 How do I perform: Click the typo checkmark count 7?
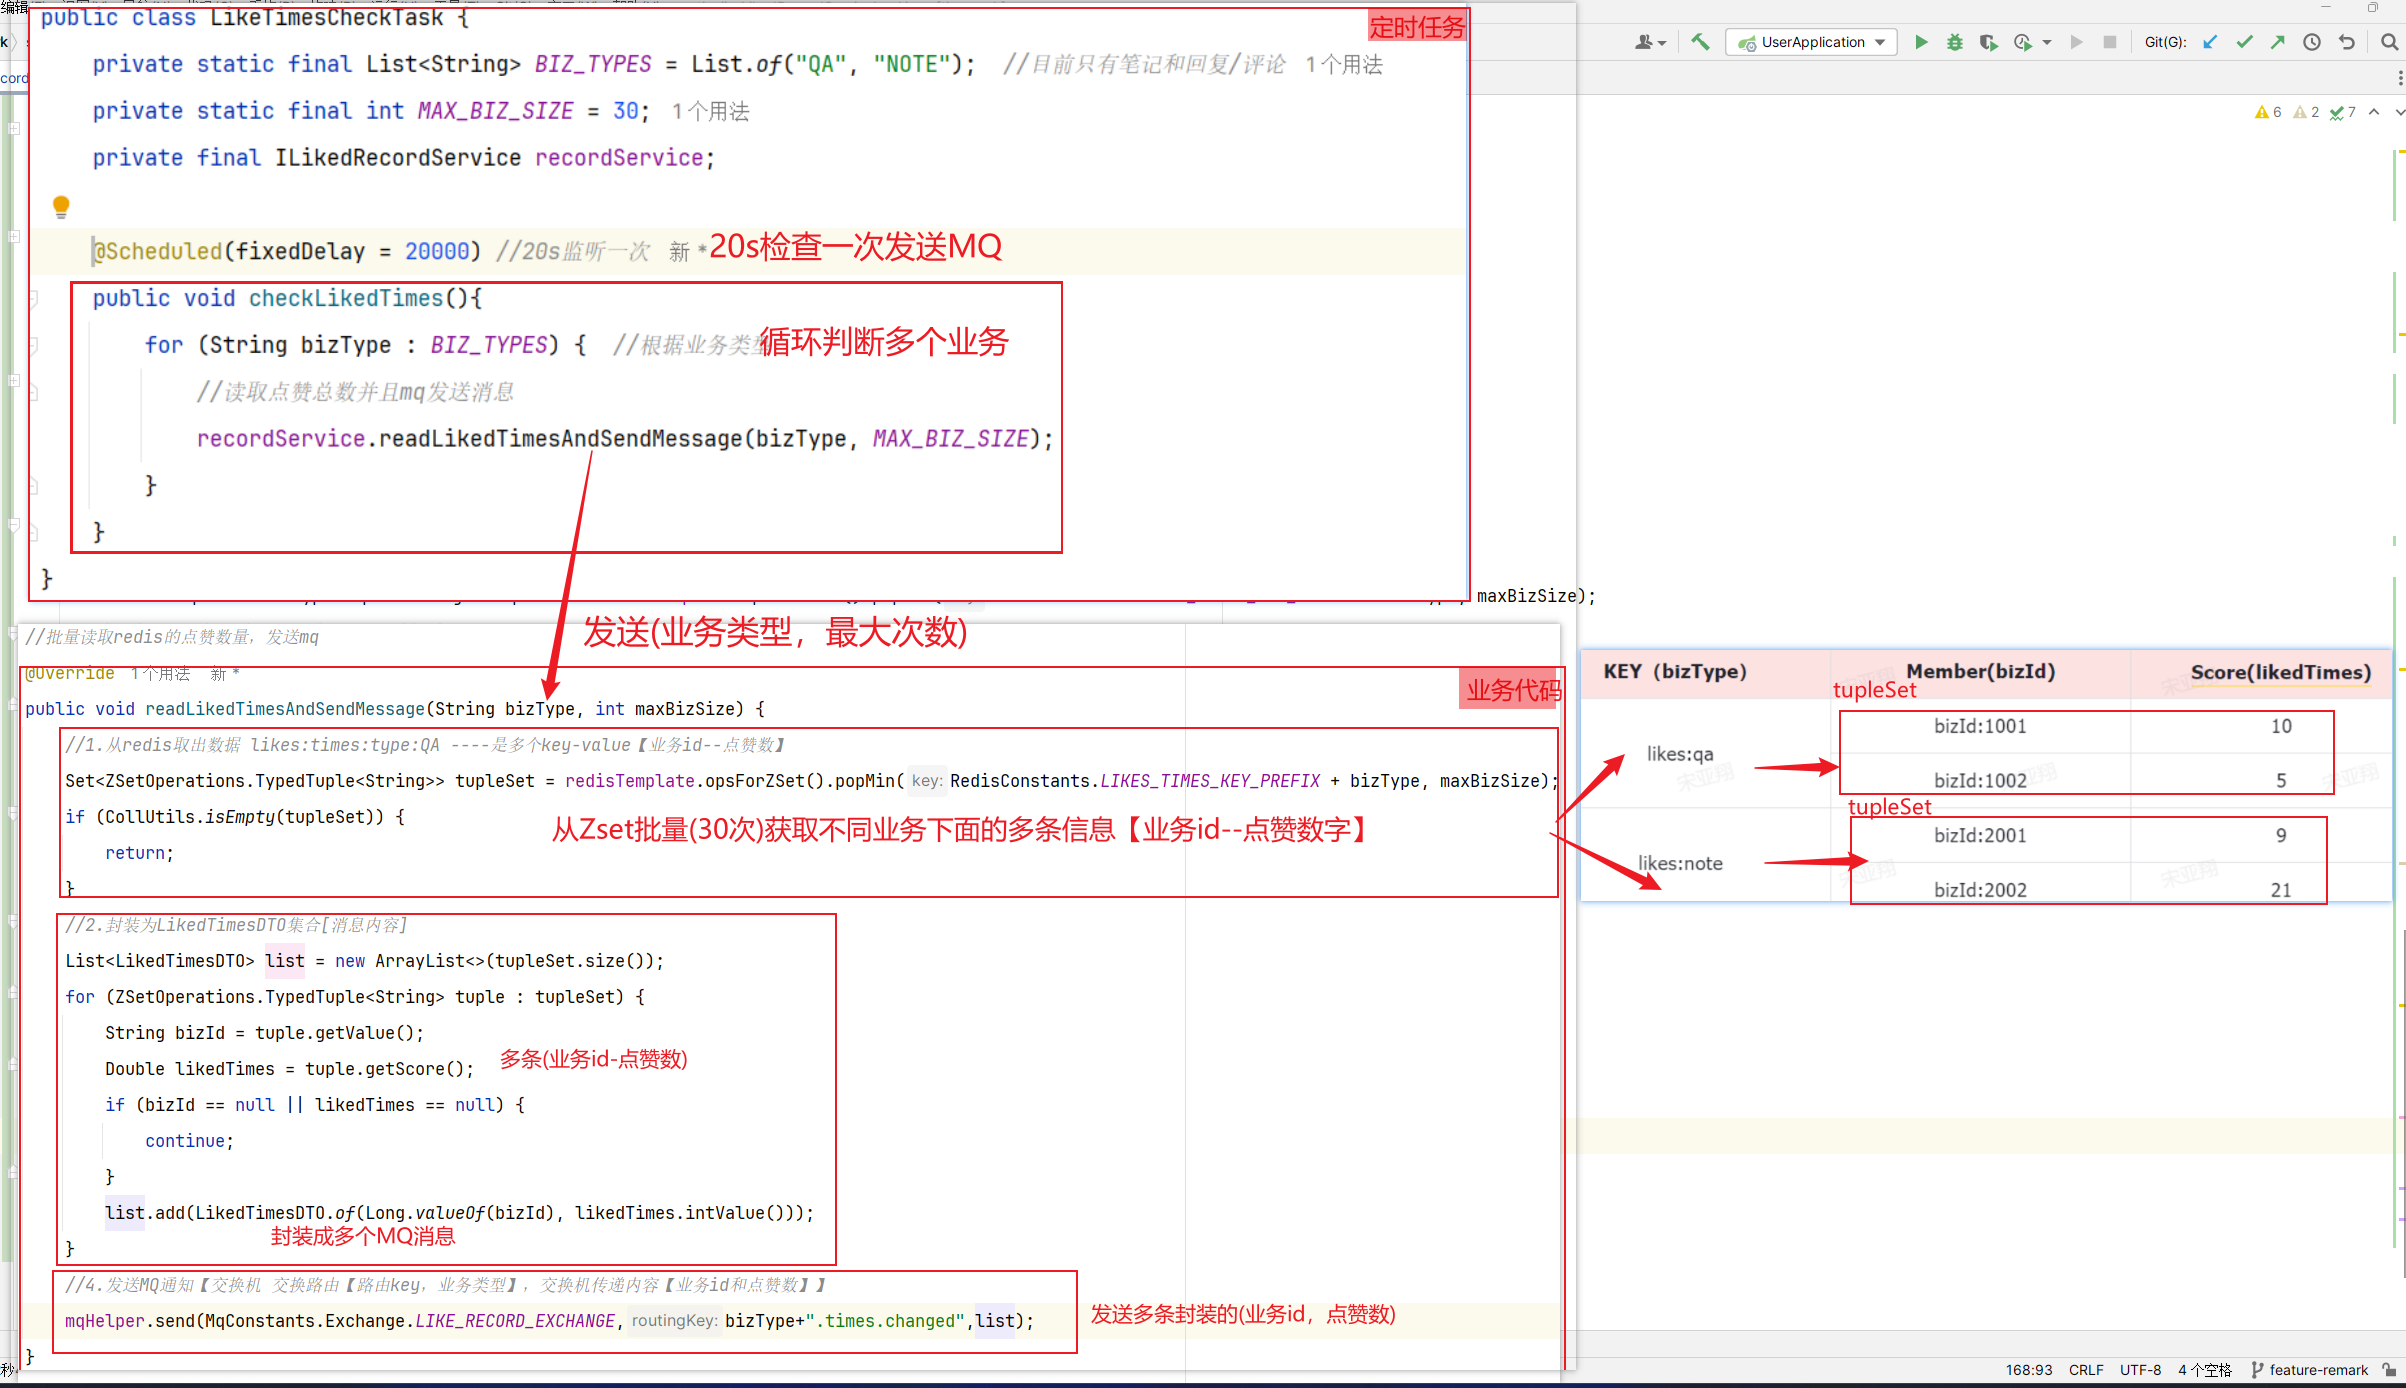[x=2342, y=112]
